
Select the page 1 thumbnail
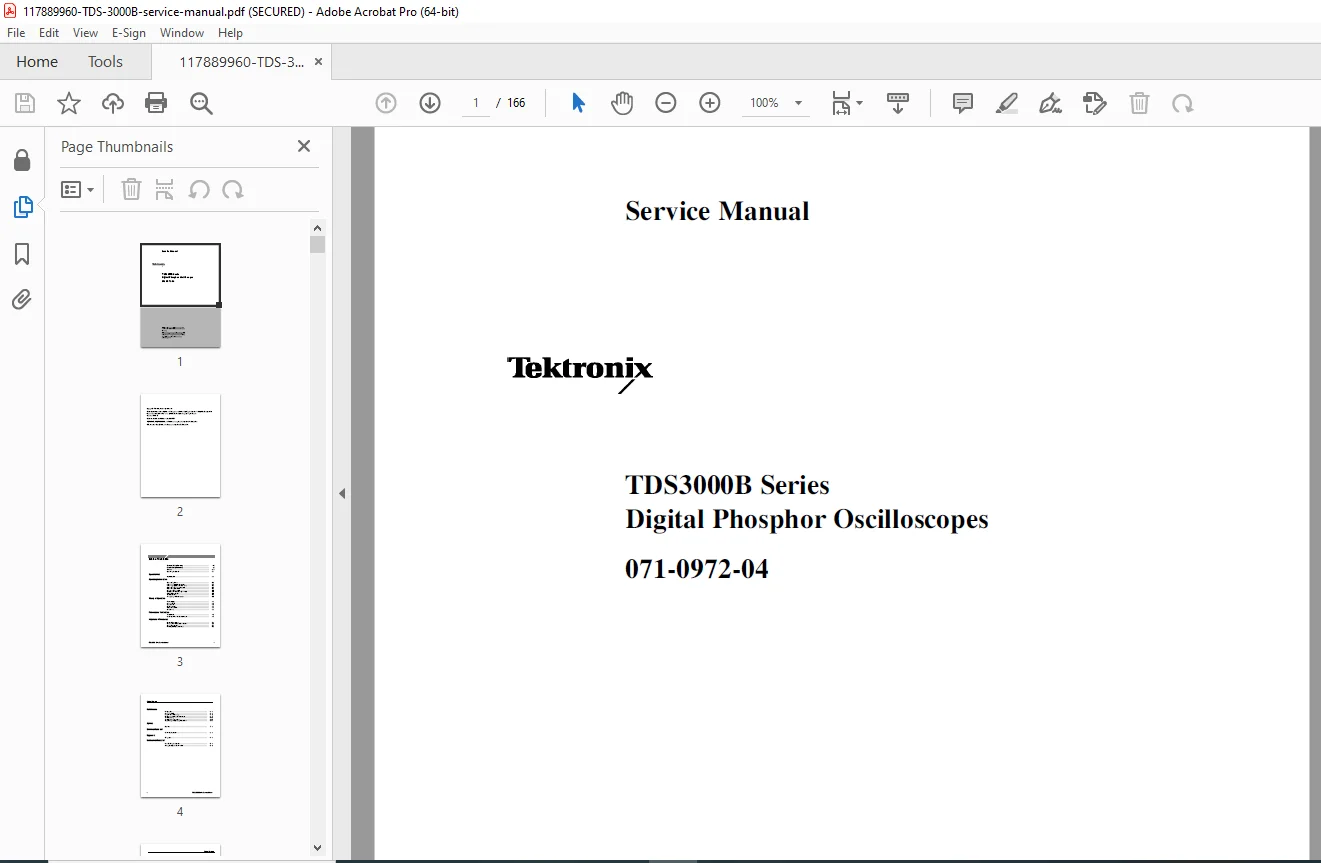(180, 295)
